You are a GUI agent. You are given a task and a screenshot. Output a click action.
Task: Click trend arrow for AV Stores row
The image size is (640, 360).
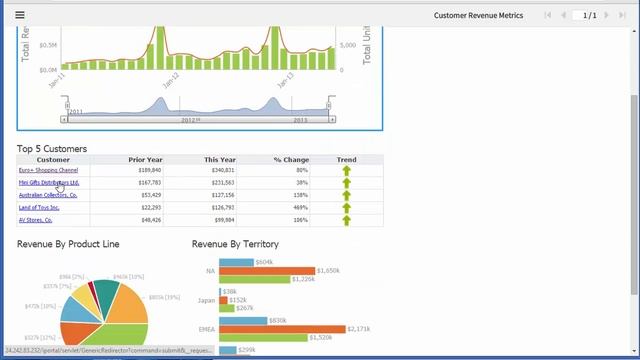(x=347, y=220)
